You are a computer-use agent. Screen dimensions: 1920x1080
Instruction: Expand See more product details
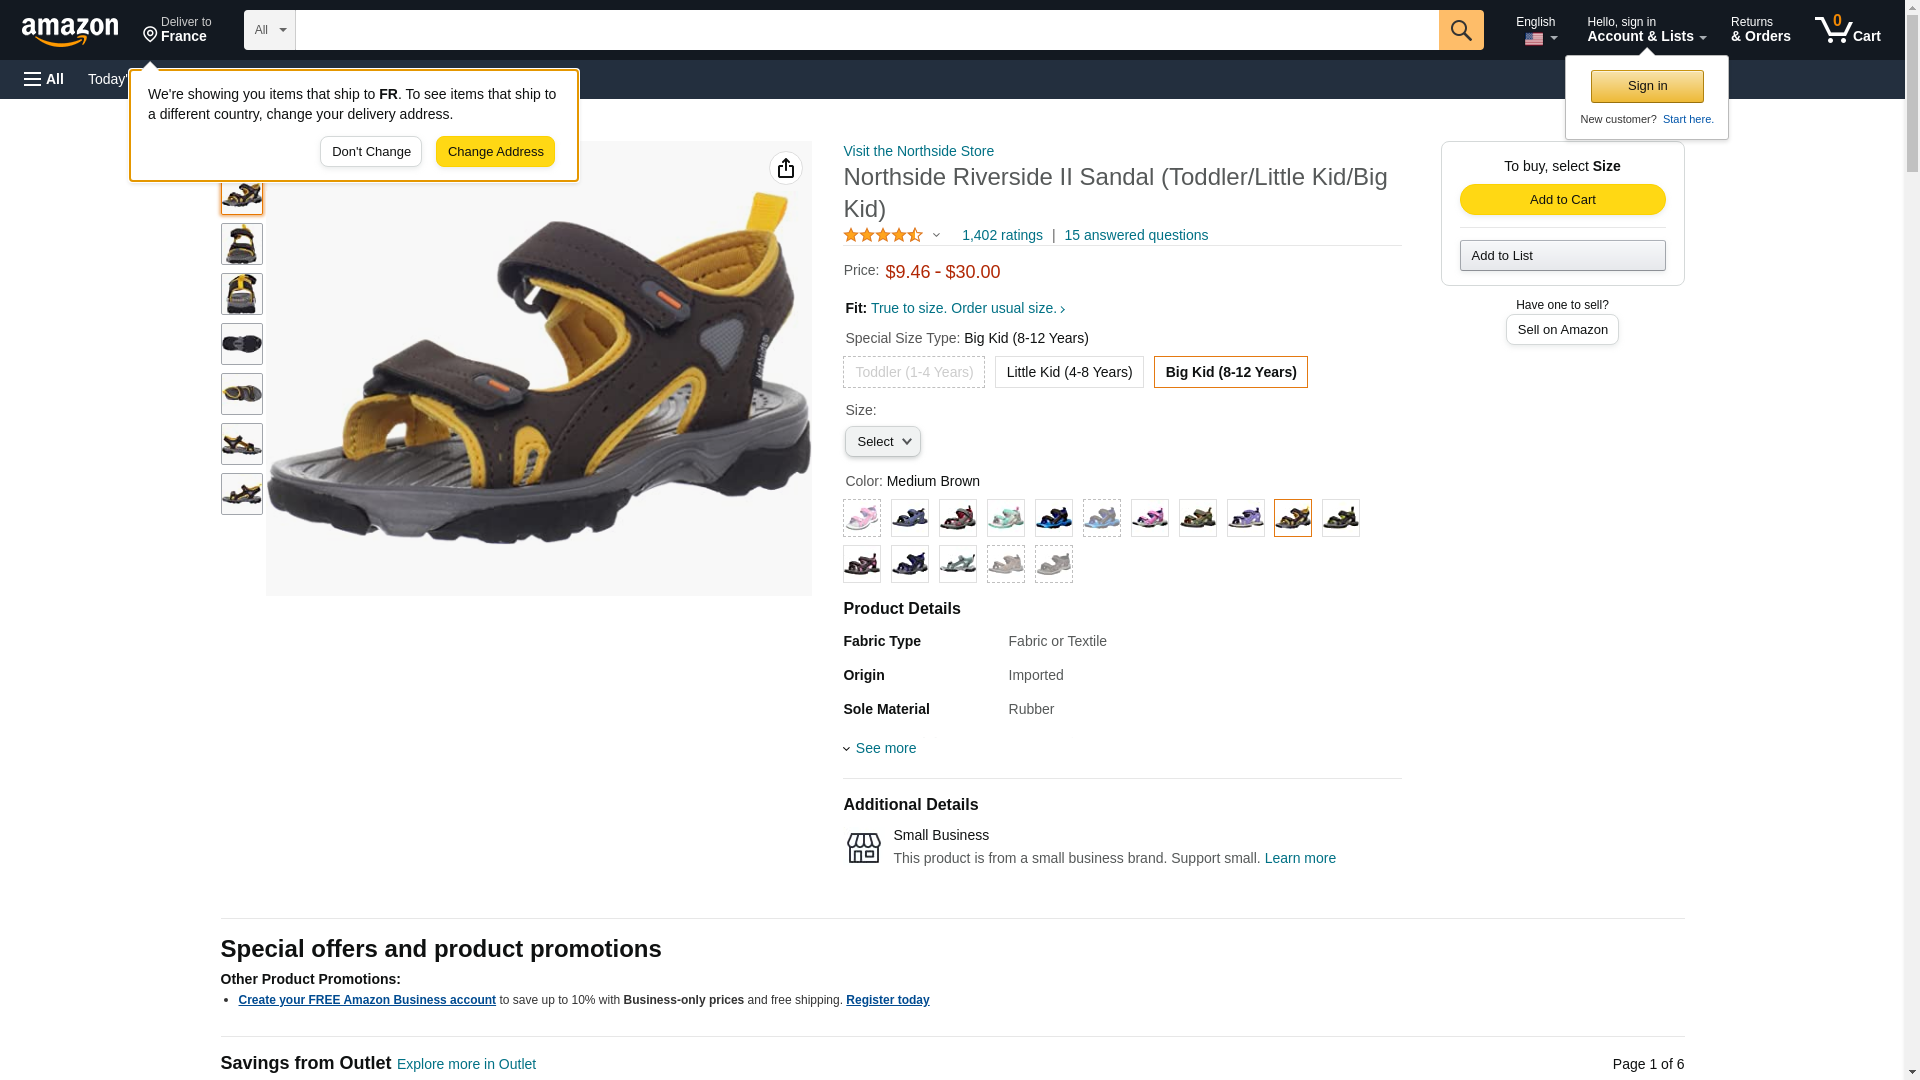pyautogui.click(x=885, y=748)
